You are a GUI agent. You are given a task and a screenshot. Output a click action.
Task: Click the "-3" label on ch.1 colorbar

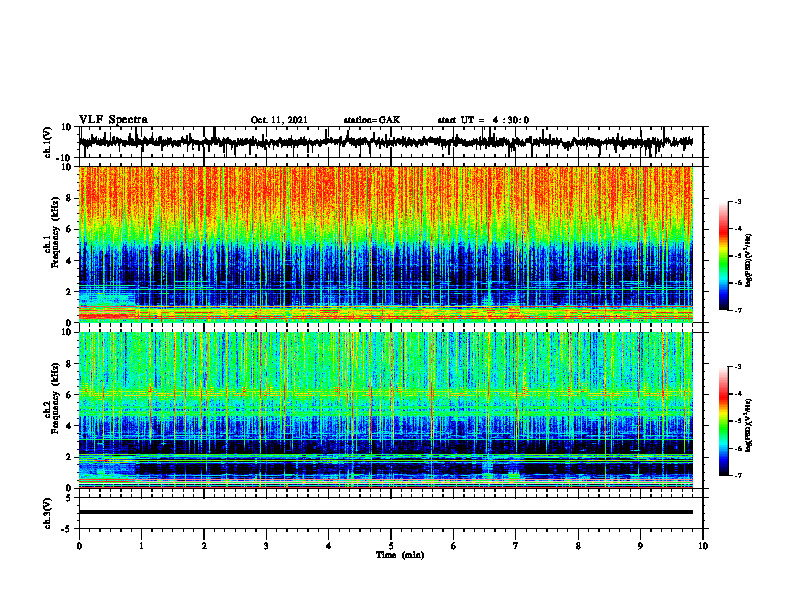738,201
